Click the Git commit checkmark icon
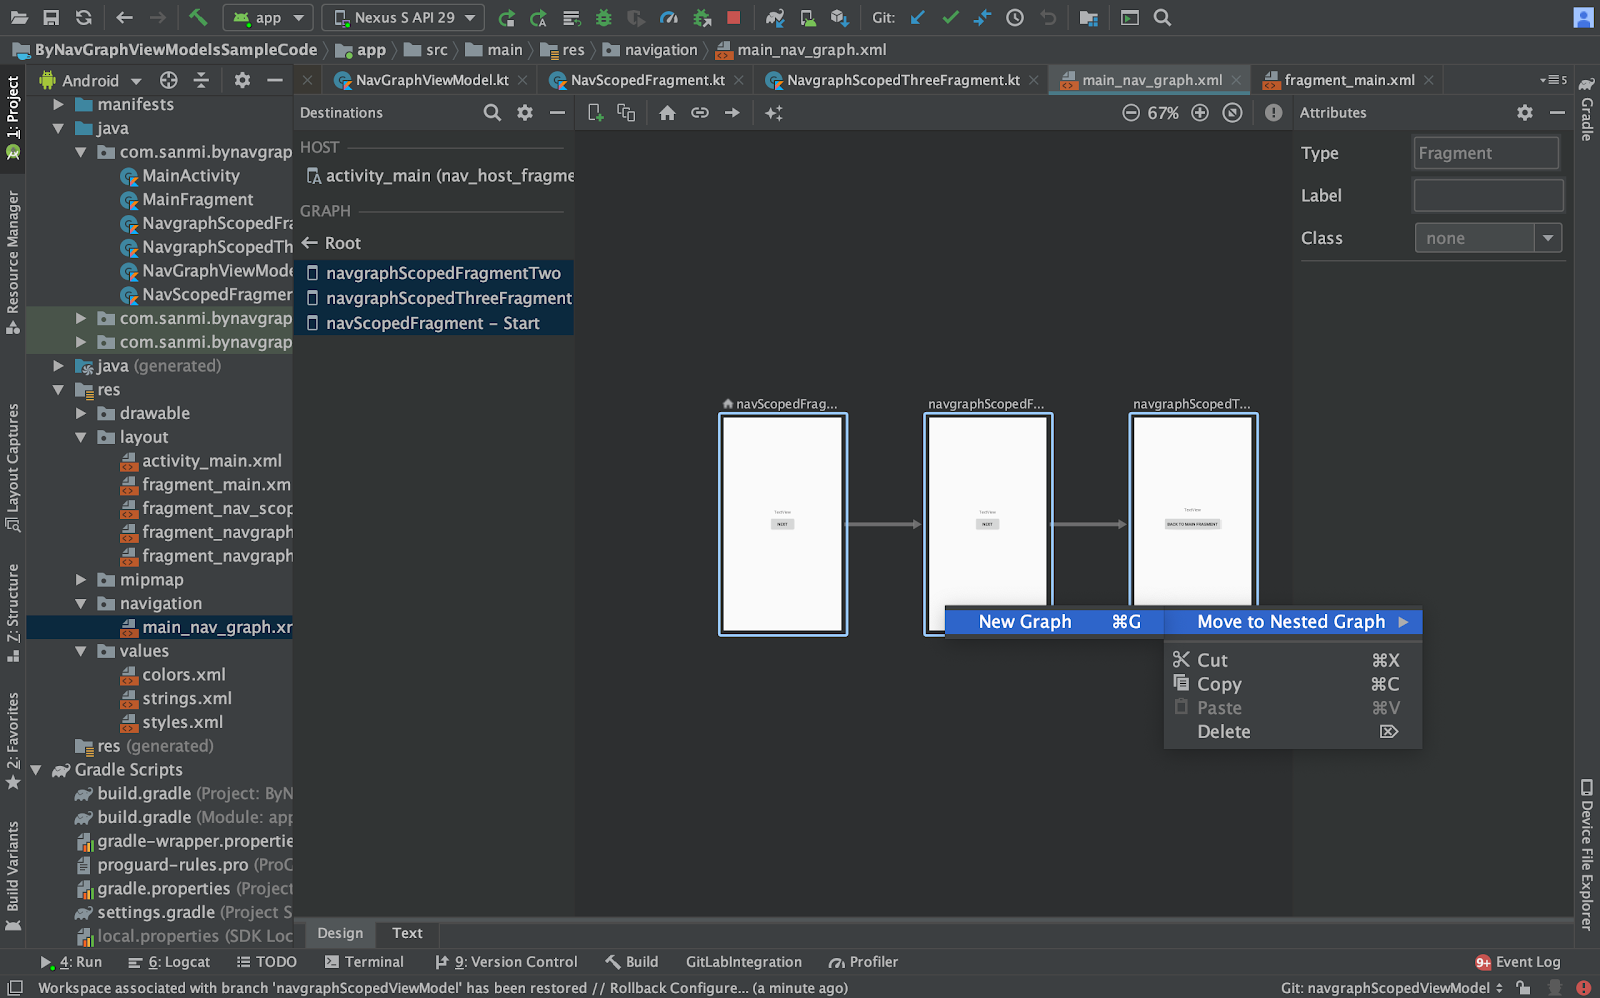1600x998 pixels. point(950,18)
